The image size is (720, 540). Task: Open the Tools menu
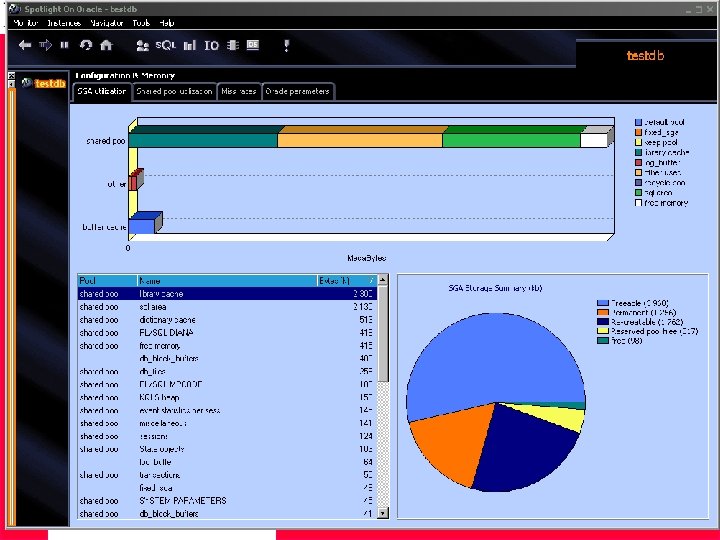pos(141,23)
